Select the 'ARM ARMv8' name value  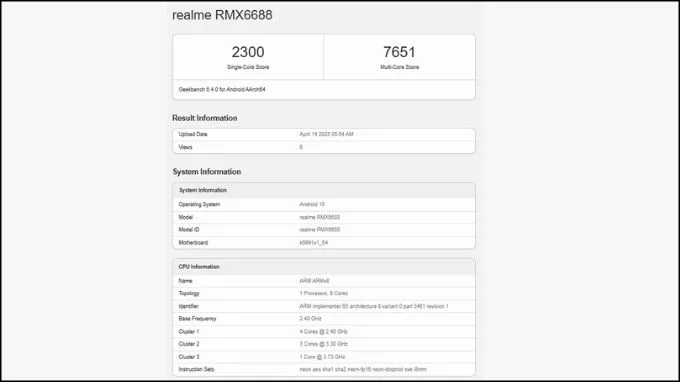[314, 281]
